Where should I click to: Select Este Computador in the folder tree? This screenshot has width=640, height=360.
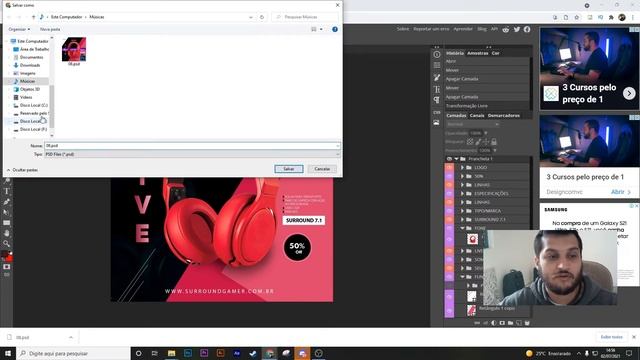pyautogui.click(x=30, y=41)
